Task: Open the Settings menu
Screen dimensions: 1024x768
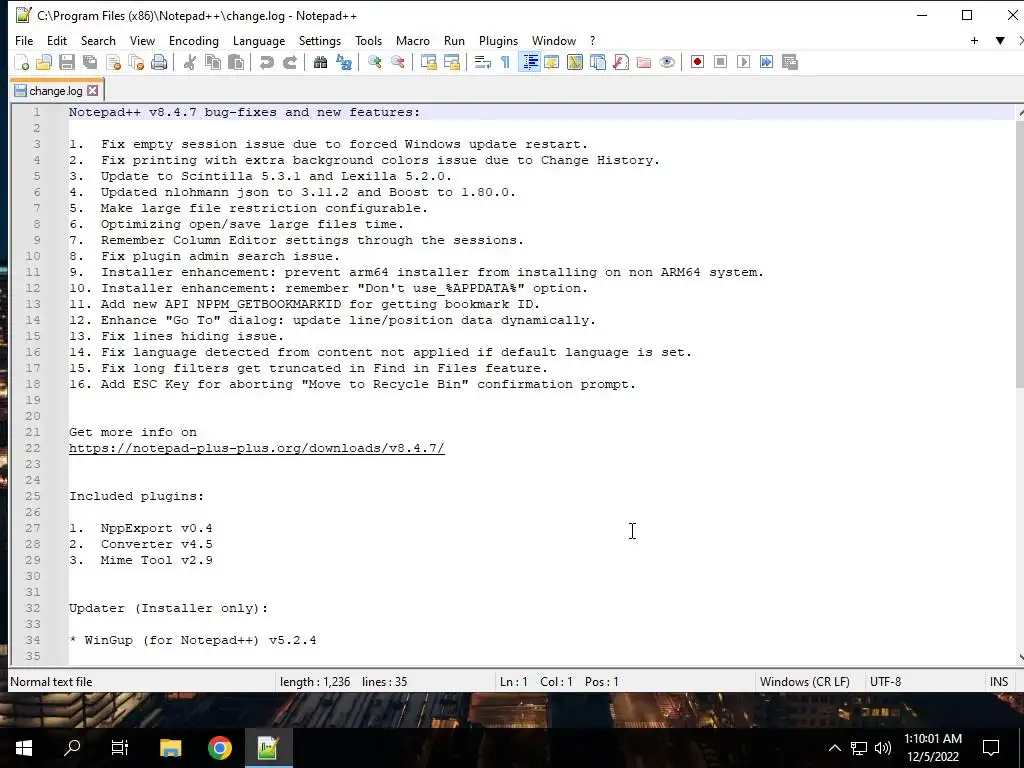Action: [320, 40]
